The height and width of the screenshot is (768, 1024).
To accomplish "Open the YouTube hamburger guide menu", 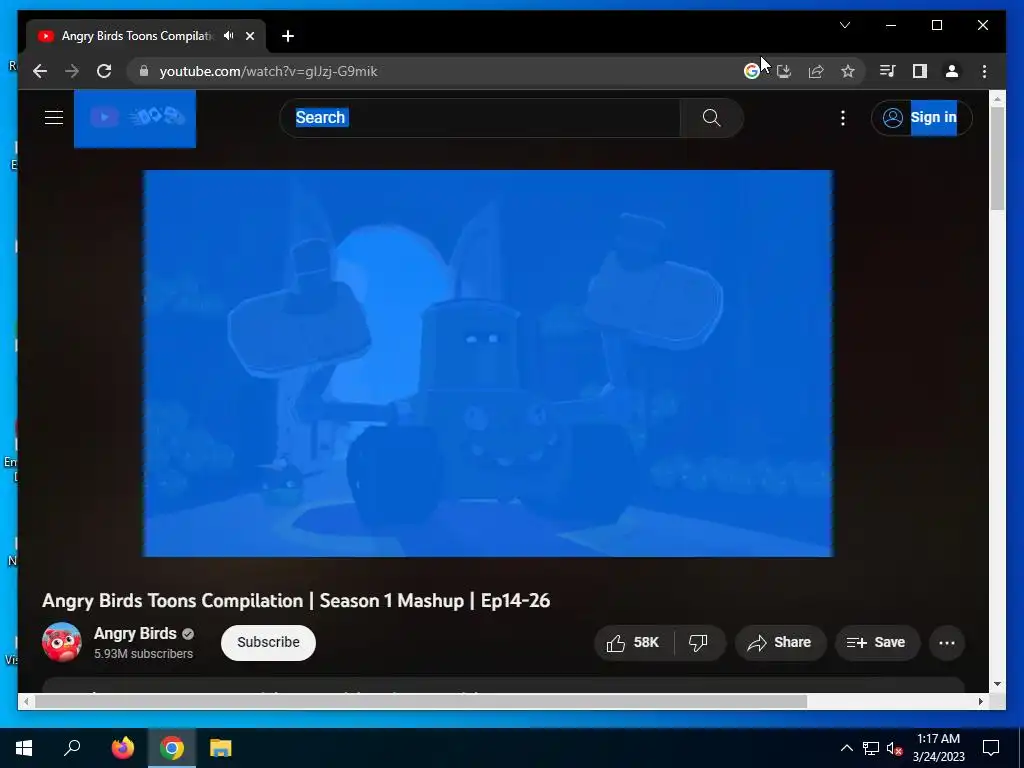I will 54,118.
